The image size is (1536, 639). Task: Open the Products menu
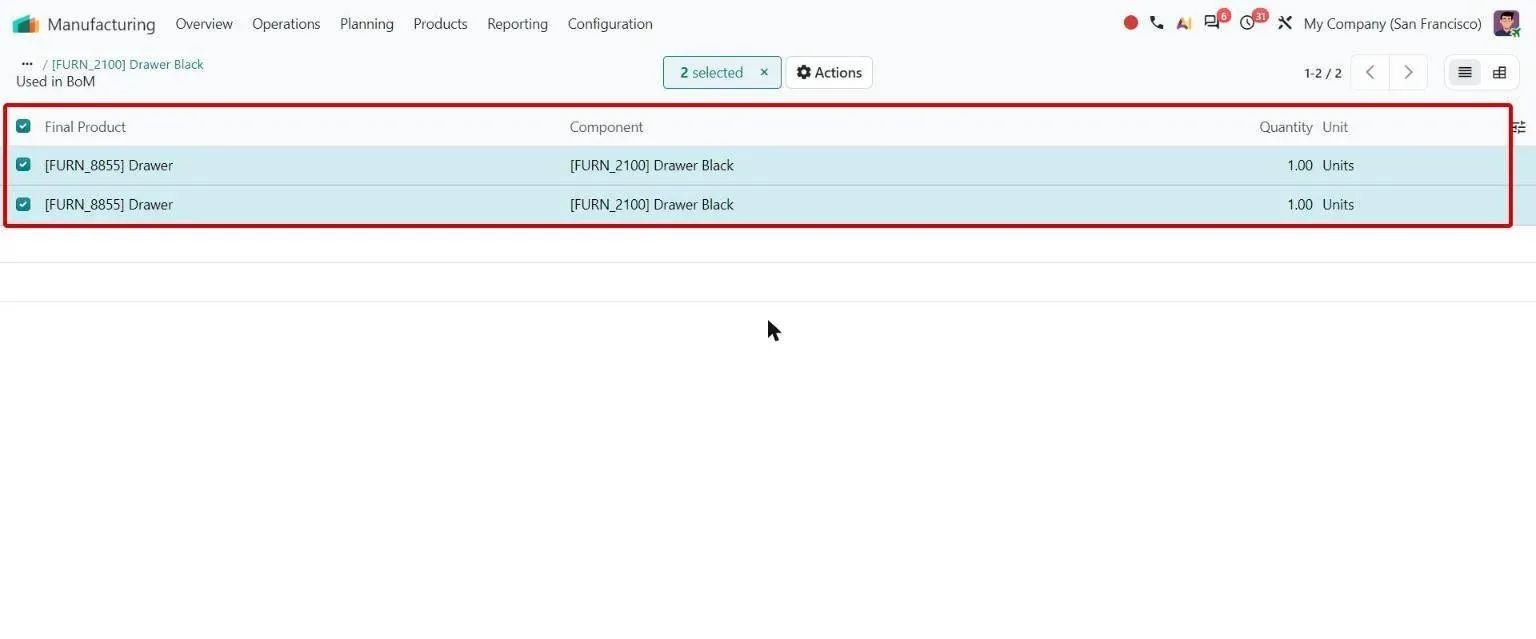[x=440, y=24]
